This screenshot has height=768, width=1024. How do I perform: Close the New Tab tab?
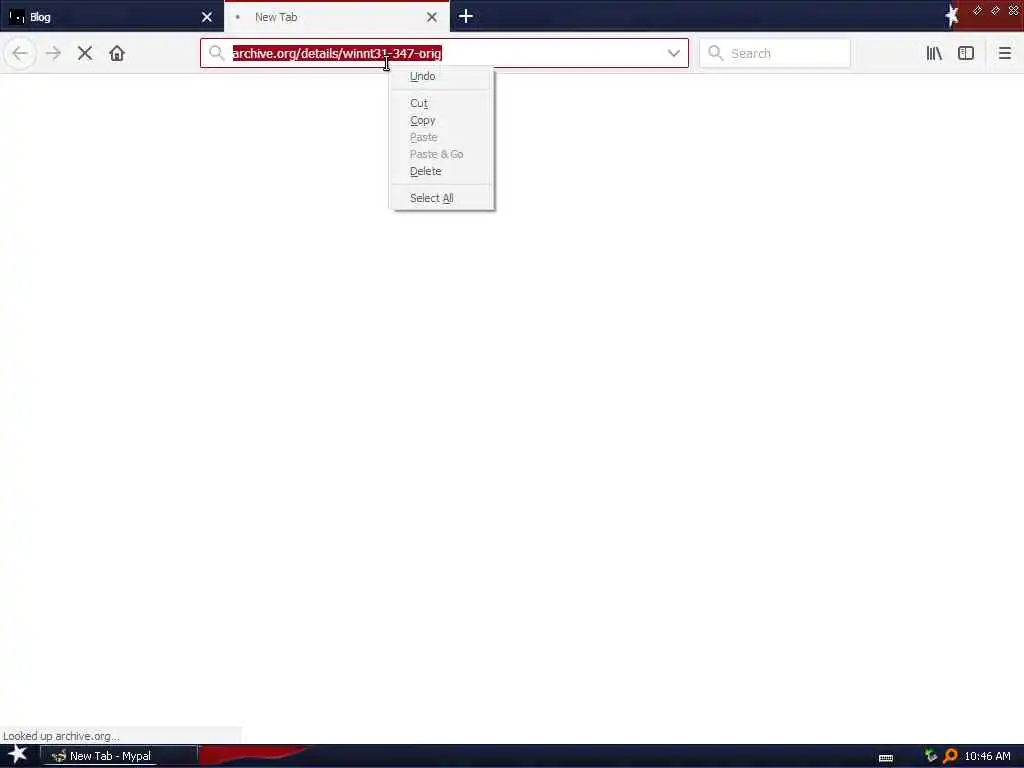coord(432,17)
